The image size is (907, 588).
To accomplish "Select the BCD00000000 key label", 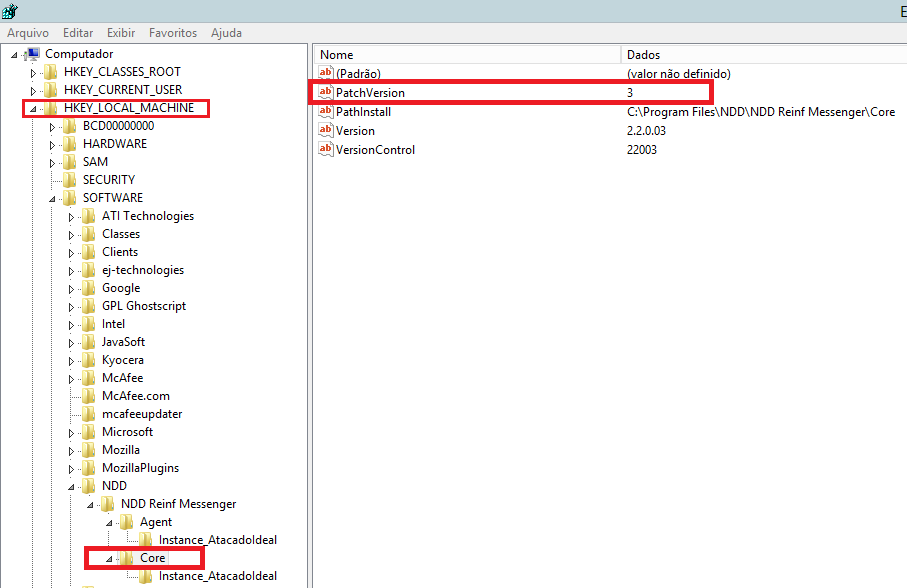I will pyautogui.click(x=119, y=125).
